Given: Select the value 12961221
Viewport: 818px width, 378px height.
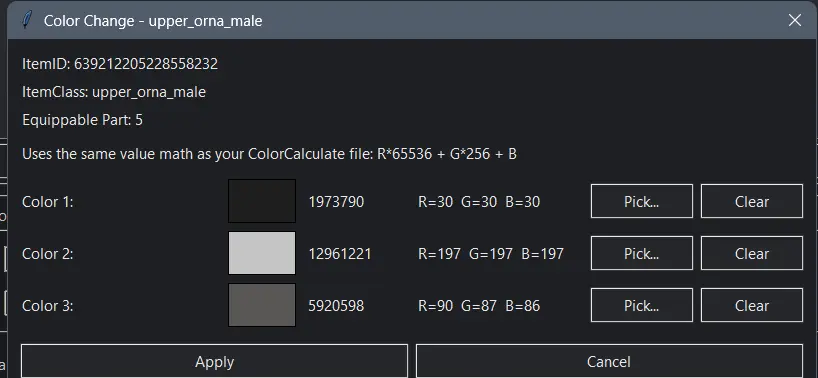Looking at the screenshot, I should 340,254.
